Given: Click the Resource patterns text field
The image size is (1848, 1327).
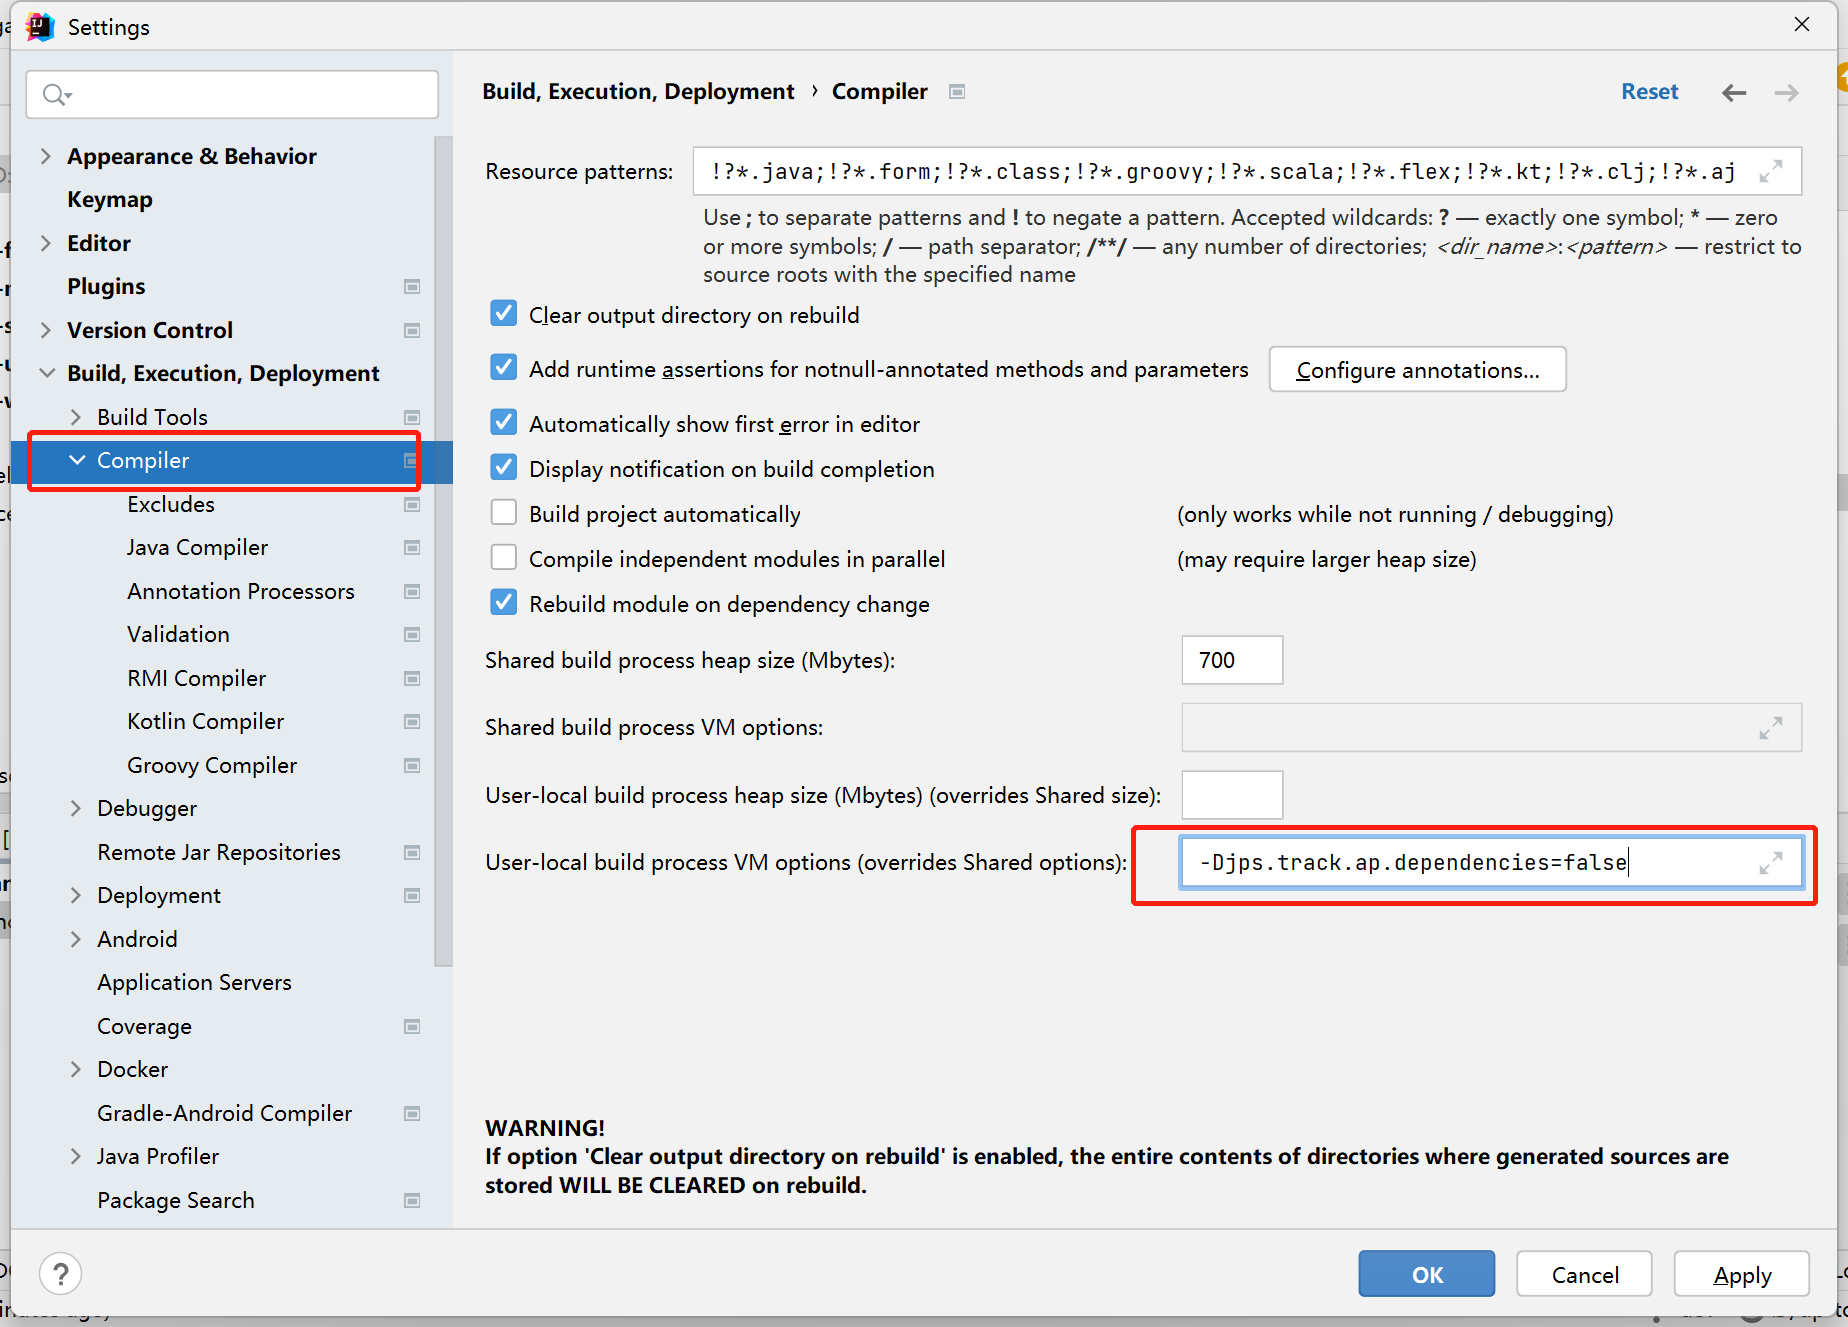Looking at the screenshot, I should tap(1247, 172).
